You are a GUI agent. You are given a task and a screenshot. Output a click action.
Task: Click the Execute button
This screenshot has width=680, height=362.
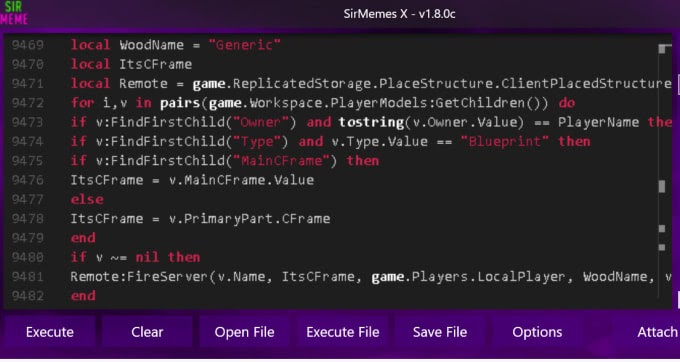click(49, 332)
